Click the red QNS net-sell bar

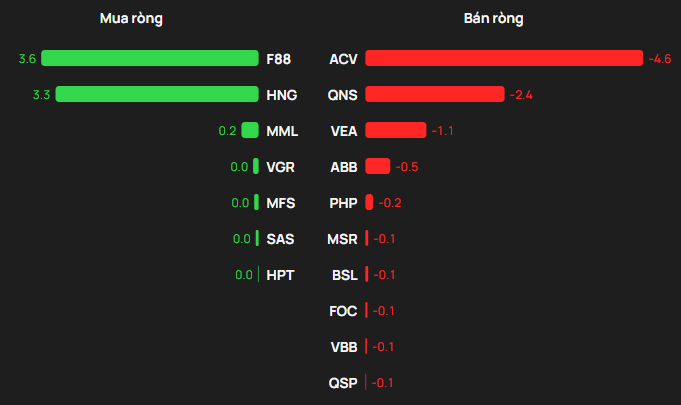pyautogui.click(x=435, y=95)
